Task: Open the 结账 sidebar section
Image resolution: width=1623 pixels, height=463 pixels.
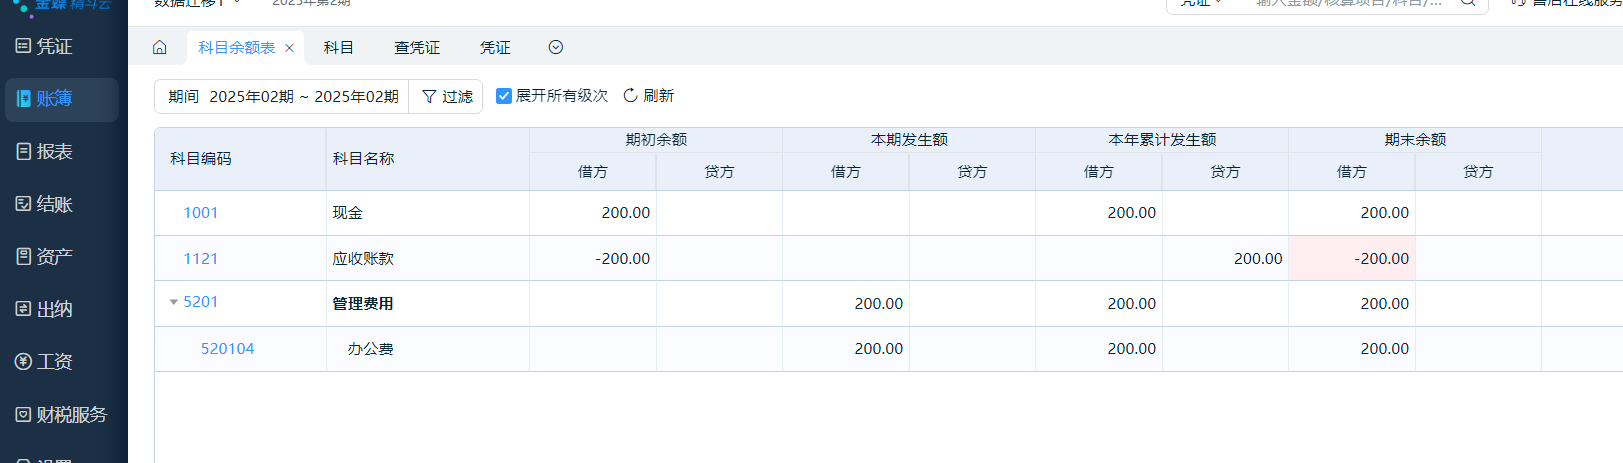Action: click(x=45, y=204)
